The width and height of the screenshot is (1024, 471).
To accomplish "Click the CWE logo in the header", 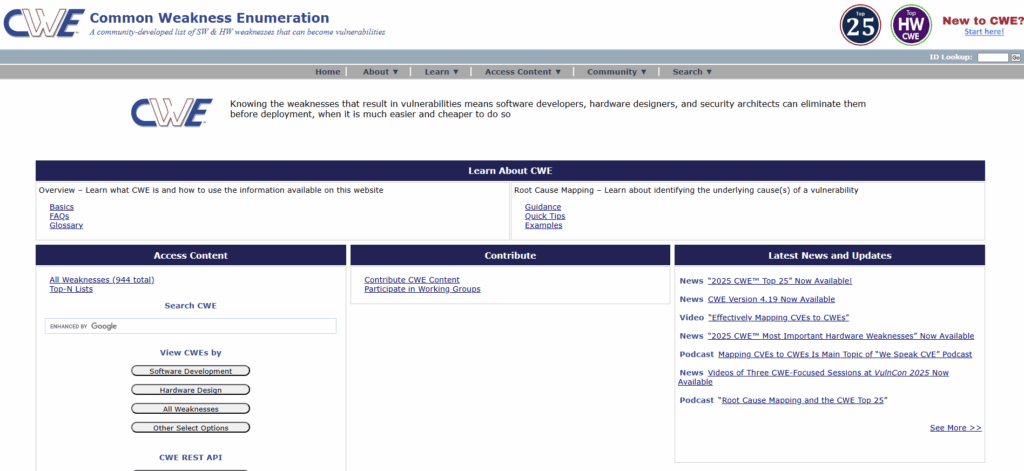I will [x=42, y=24].
